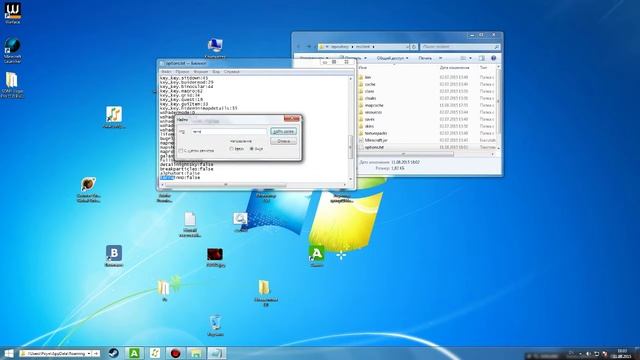This screenshot has height=360, width=640.
Task: Click the 'breakparticles:false' line in Notepad
Action: tap(187, 169)
